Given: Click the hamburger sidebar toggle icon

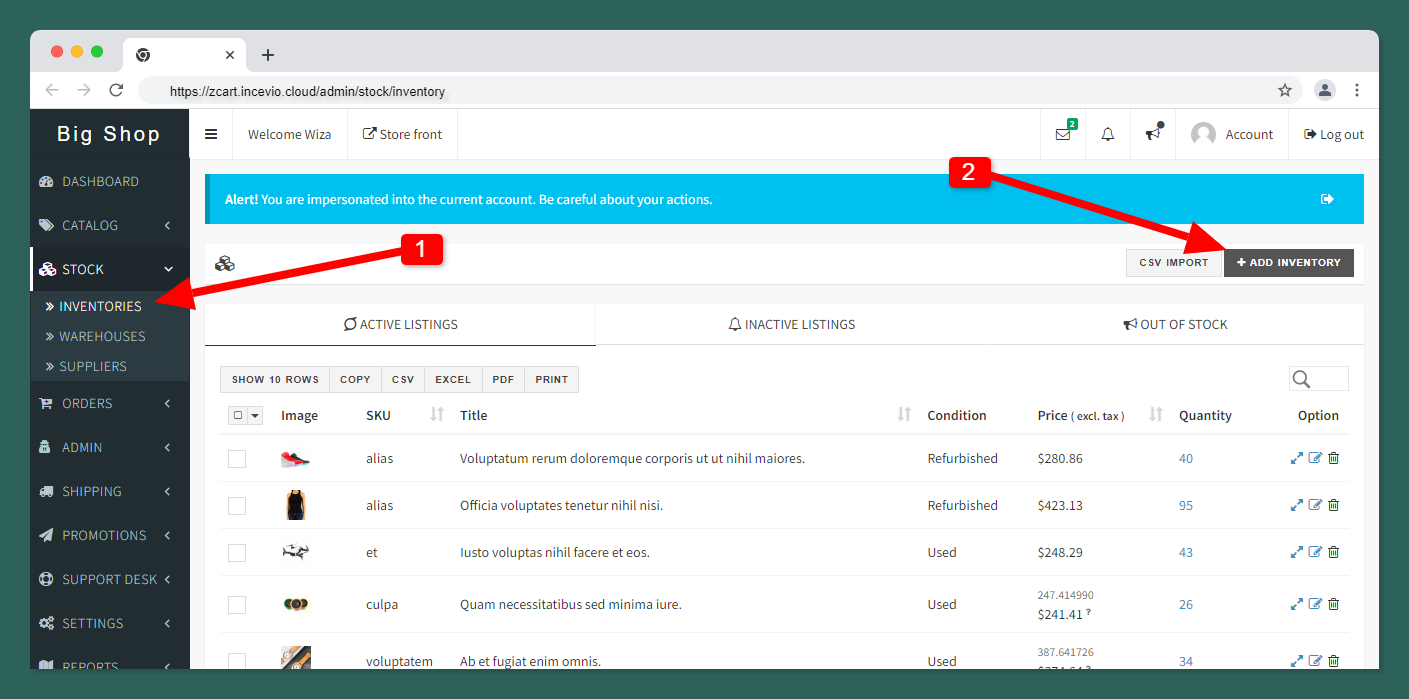Looking at the screenshot, I should click(211, 134).
